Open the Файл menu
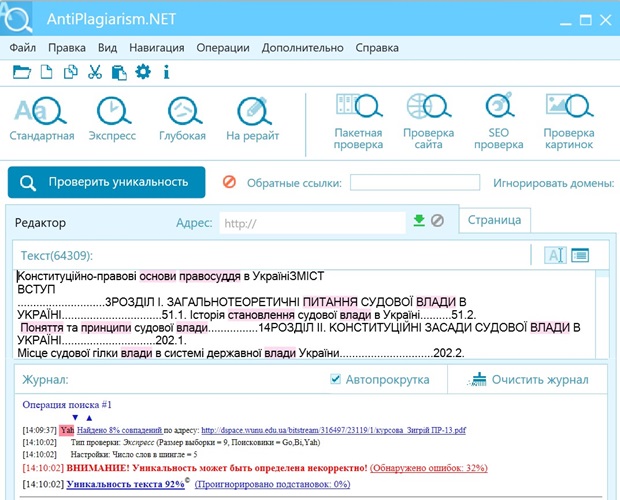The image size is (620, 500). [x=23, y=48]
